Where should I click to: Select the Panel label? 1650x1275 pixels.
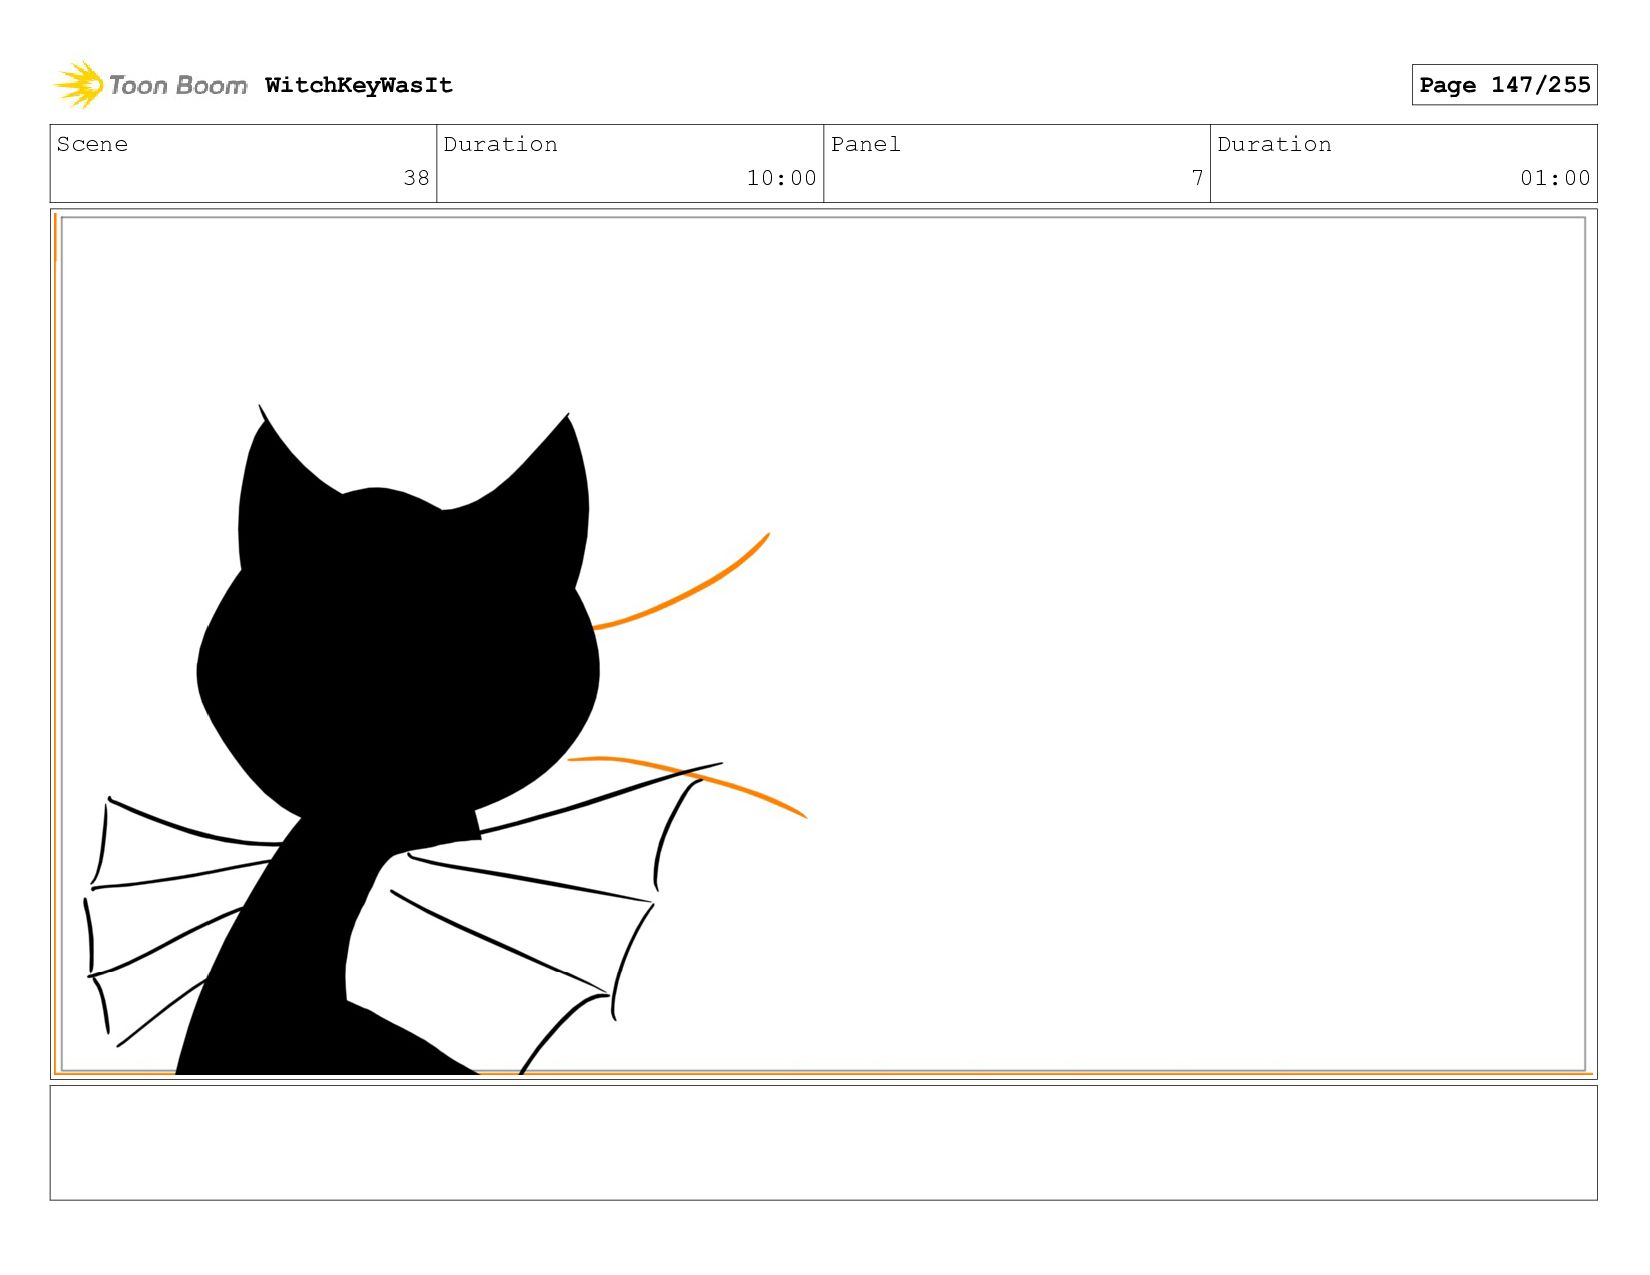(x=866, y=144)
